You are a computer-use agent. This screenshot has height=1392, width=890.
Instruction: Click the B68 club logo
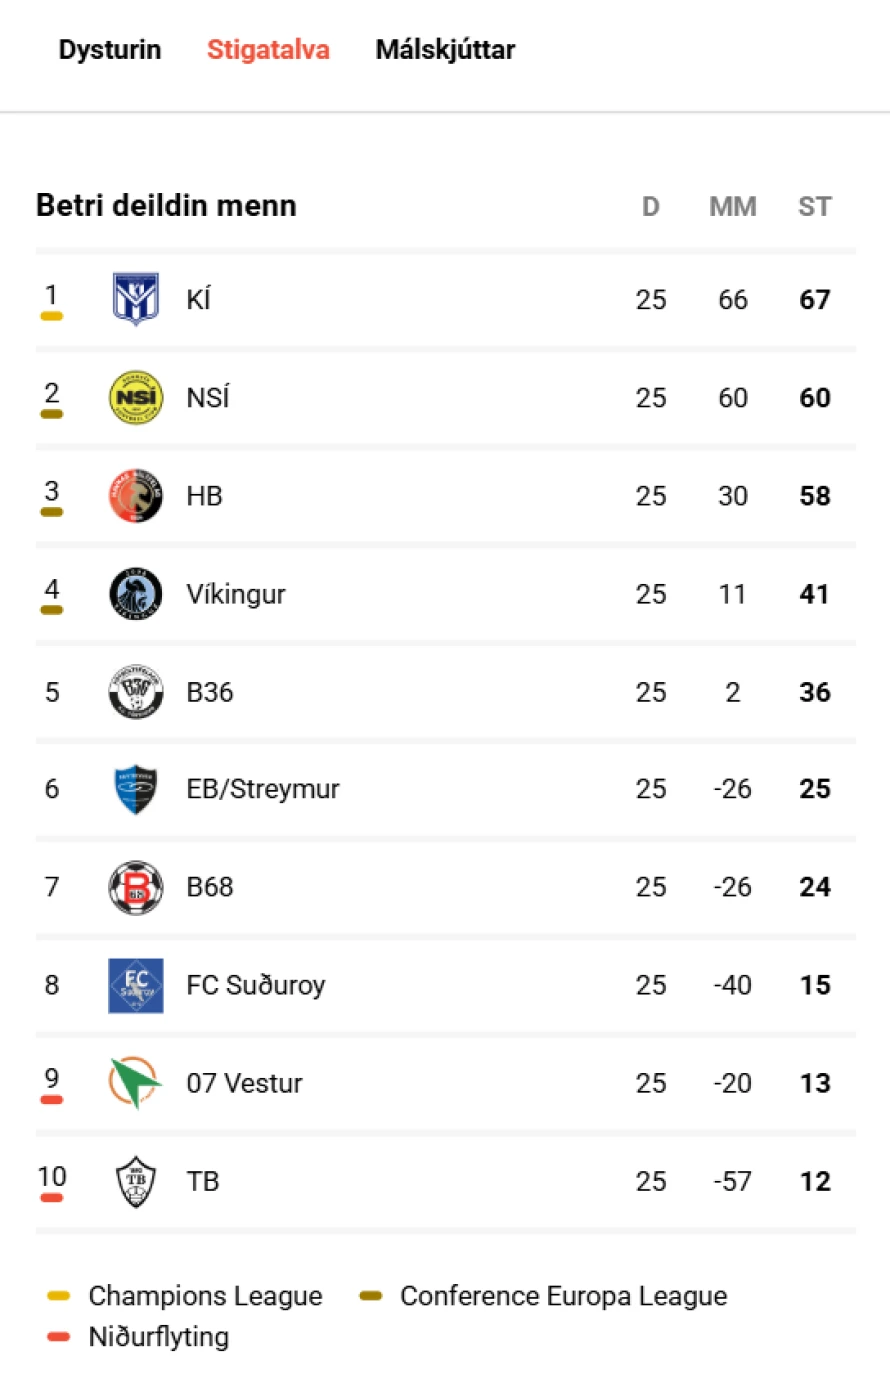[135, 887]
